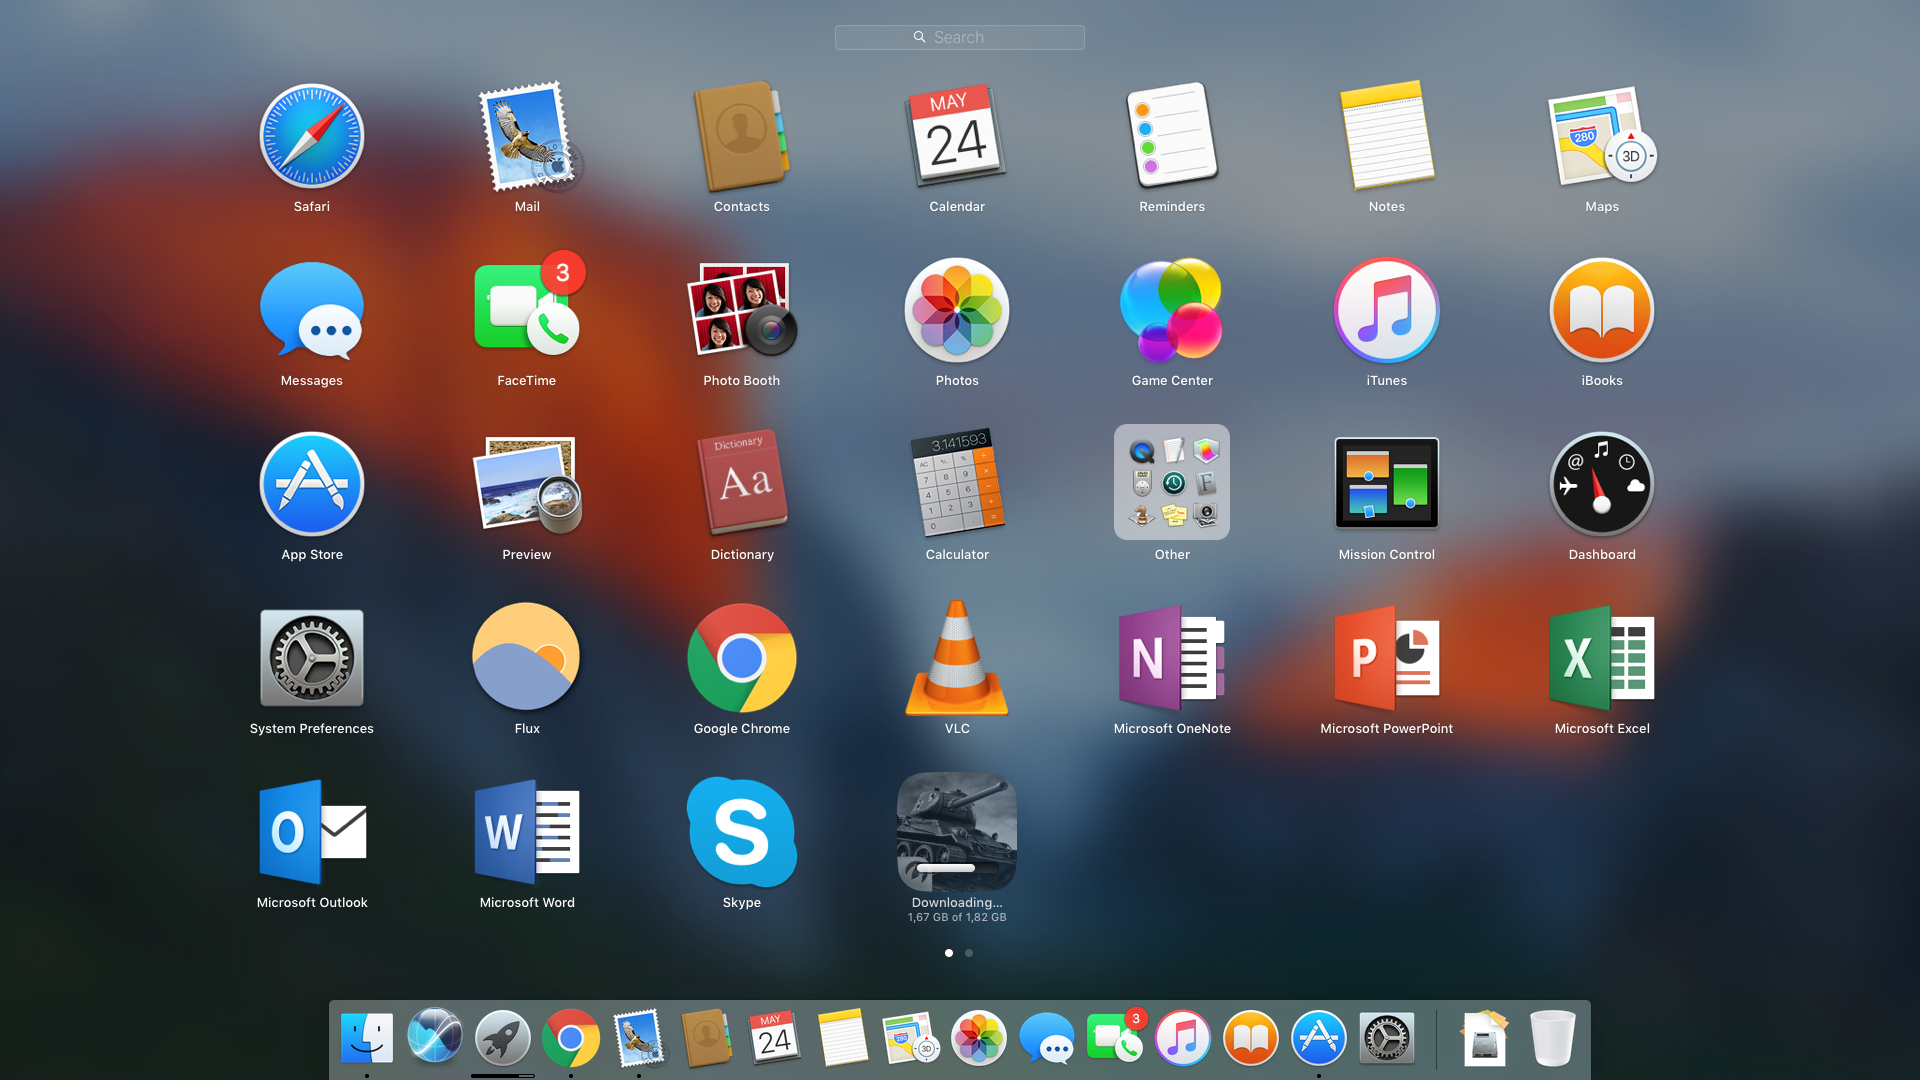Open the Dashboard app

point(1601,485)
